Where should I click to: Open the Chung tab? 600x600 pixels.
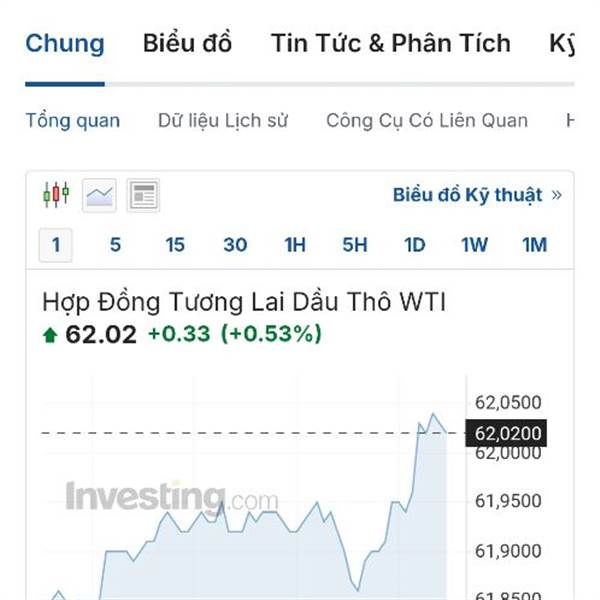(65, 44)
